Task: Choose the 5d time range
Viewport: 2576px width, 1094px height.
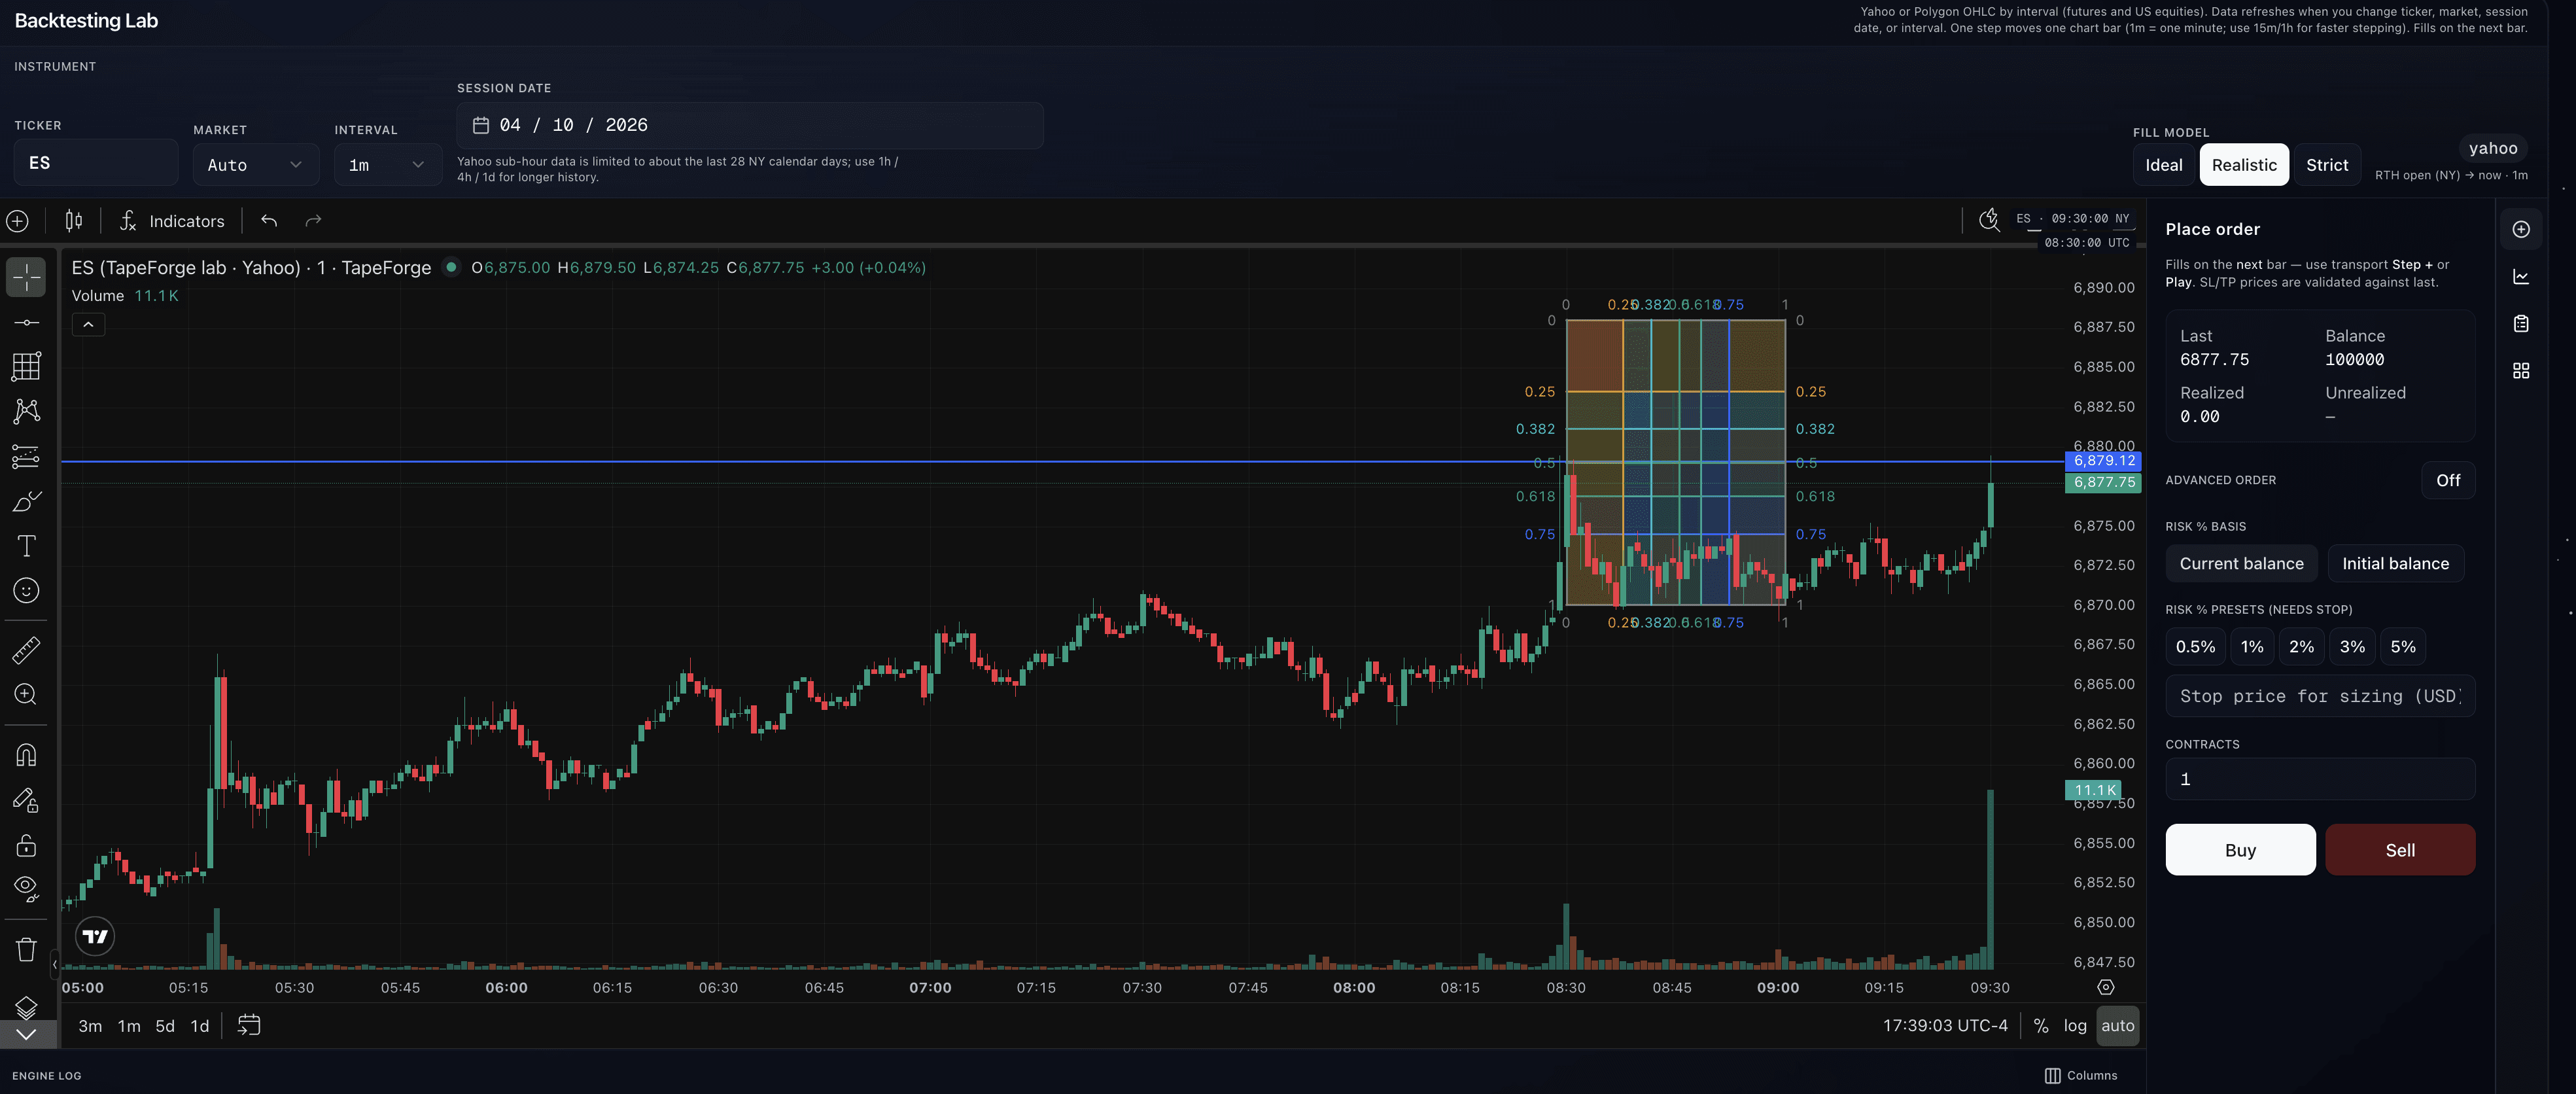Action: [x=165, y=1026]
